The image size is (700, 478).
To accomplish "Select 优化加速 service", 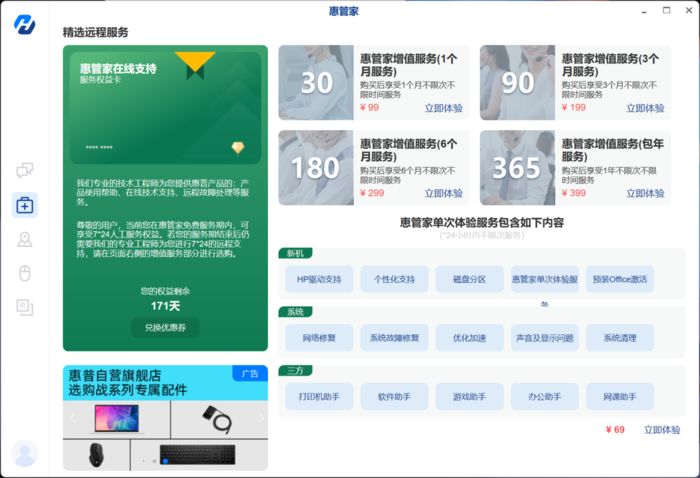I will click(x=469, y=338).
